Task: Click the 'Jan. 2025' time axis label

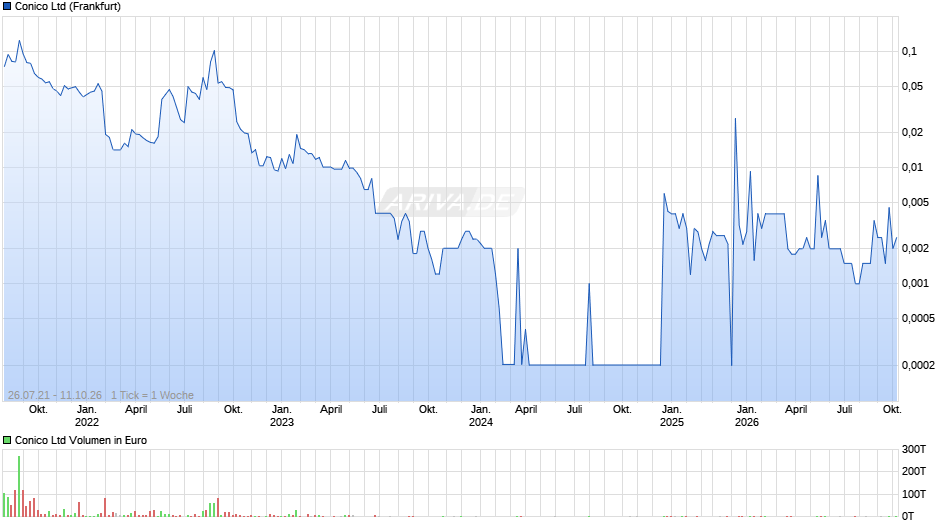Action: (671, 416)
